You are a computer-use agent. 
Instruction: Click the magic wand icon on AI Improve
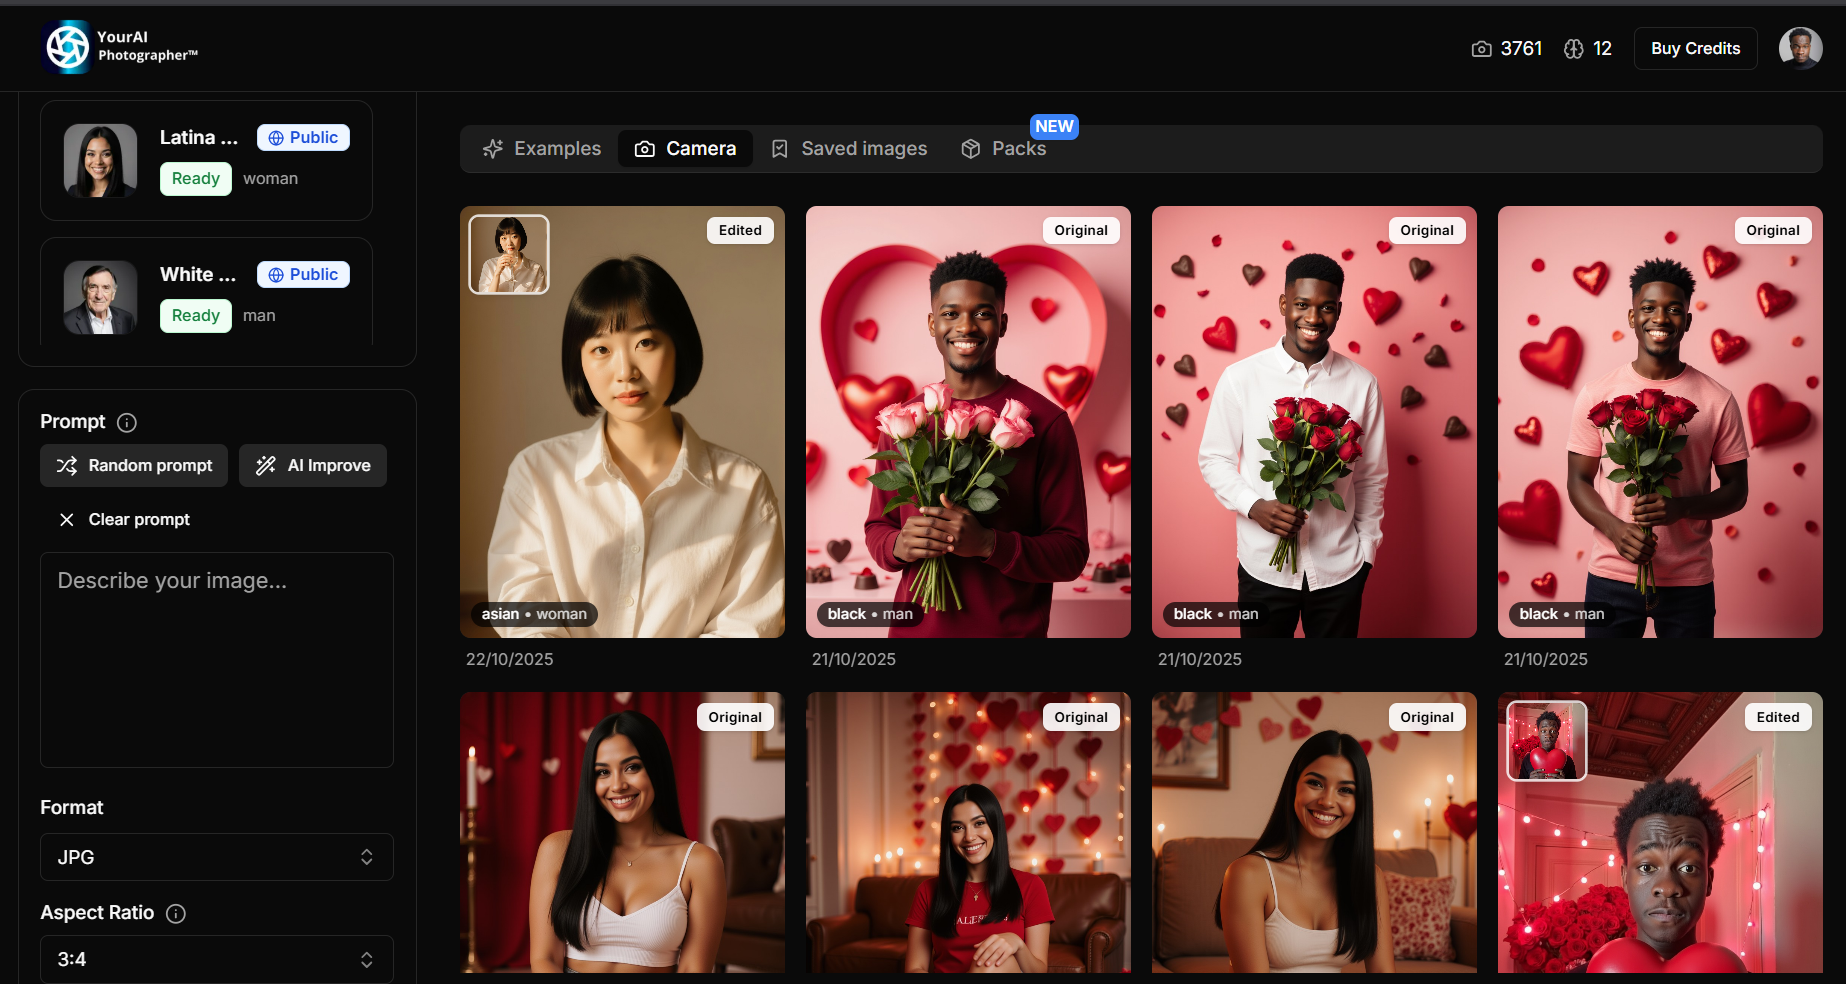pos(263,465)
